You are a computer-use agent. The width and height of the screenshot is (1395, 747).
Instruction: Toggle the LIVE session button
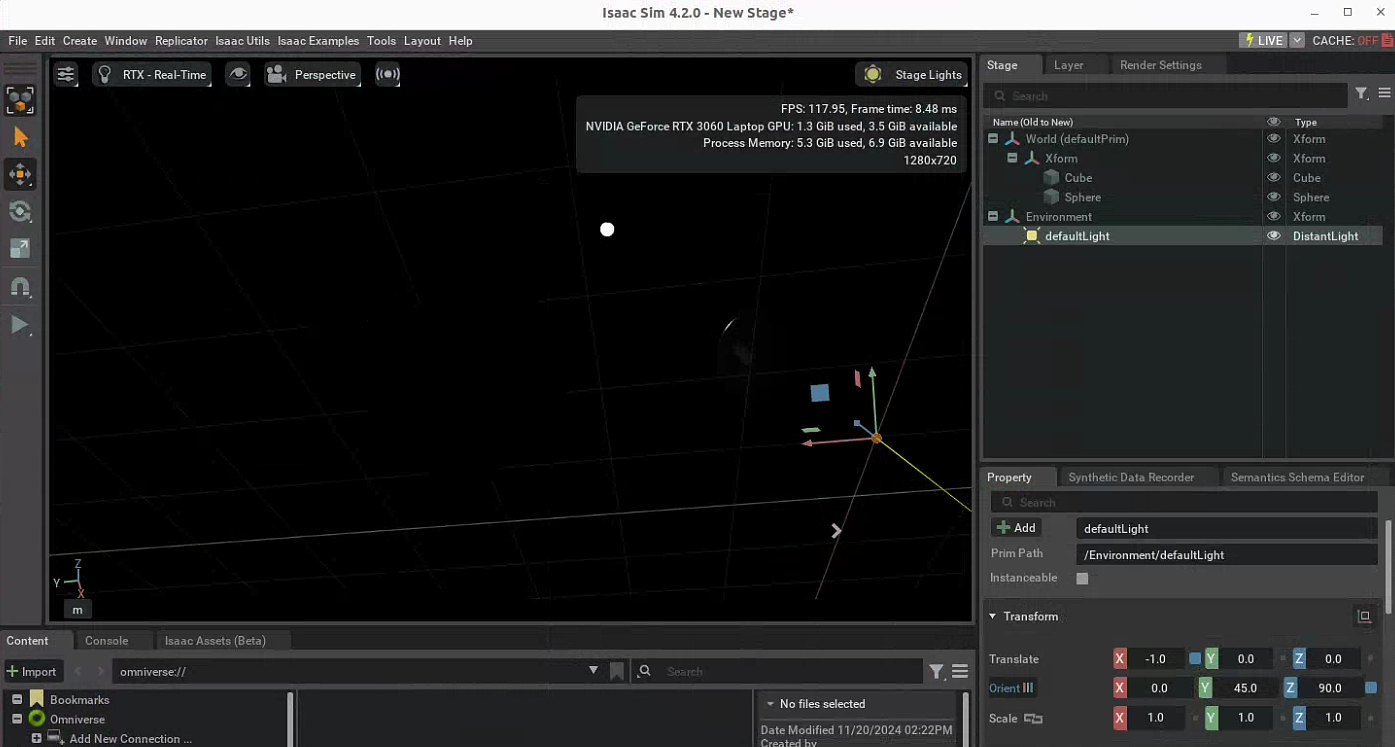[x=1263, y=41]
